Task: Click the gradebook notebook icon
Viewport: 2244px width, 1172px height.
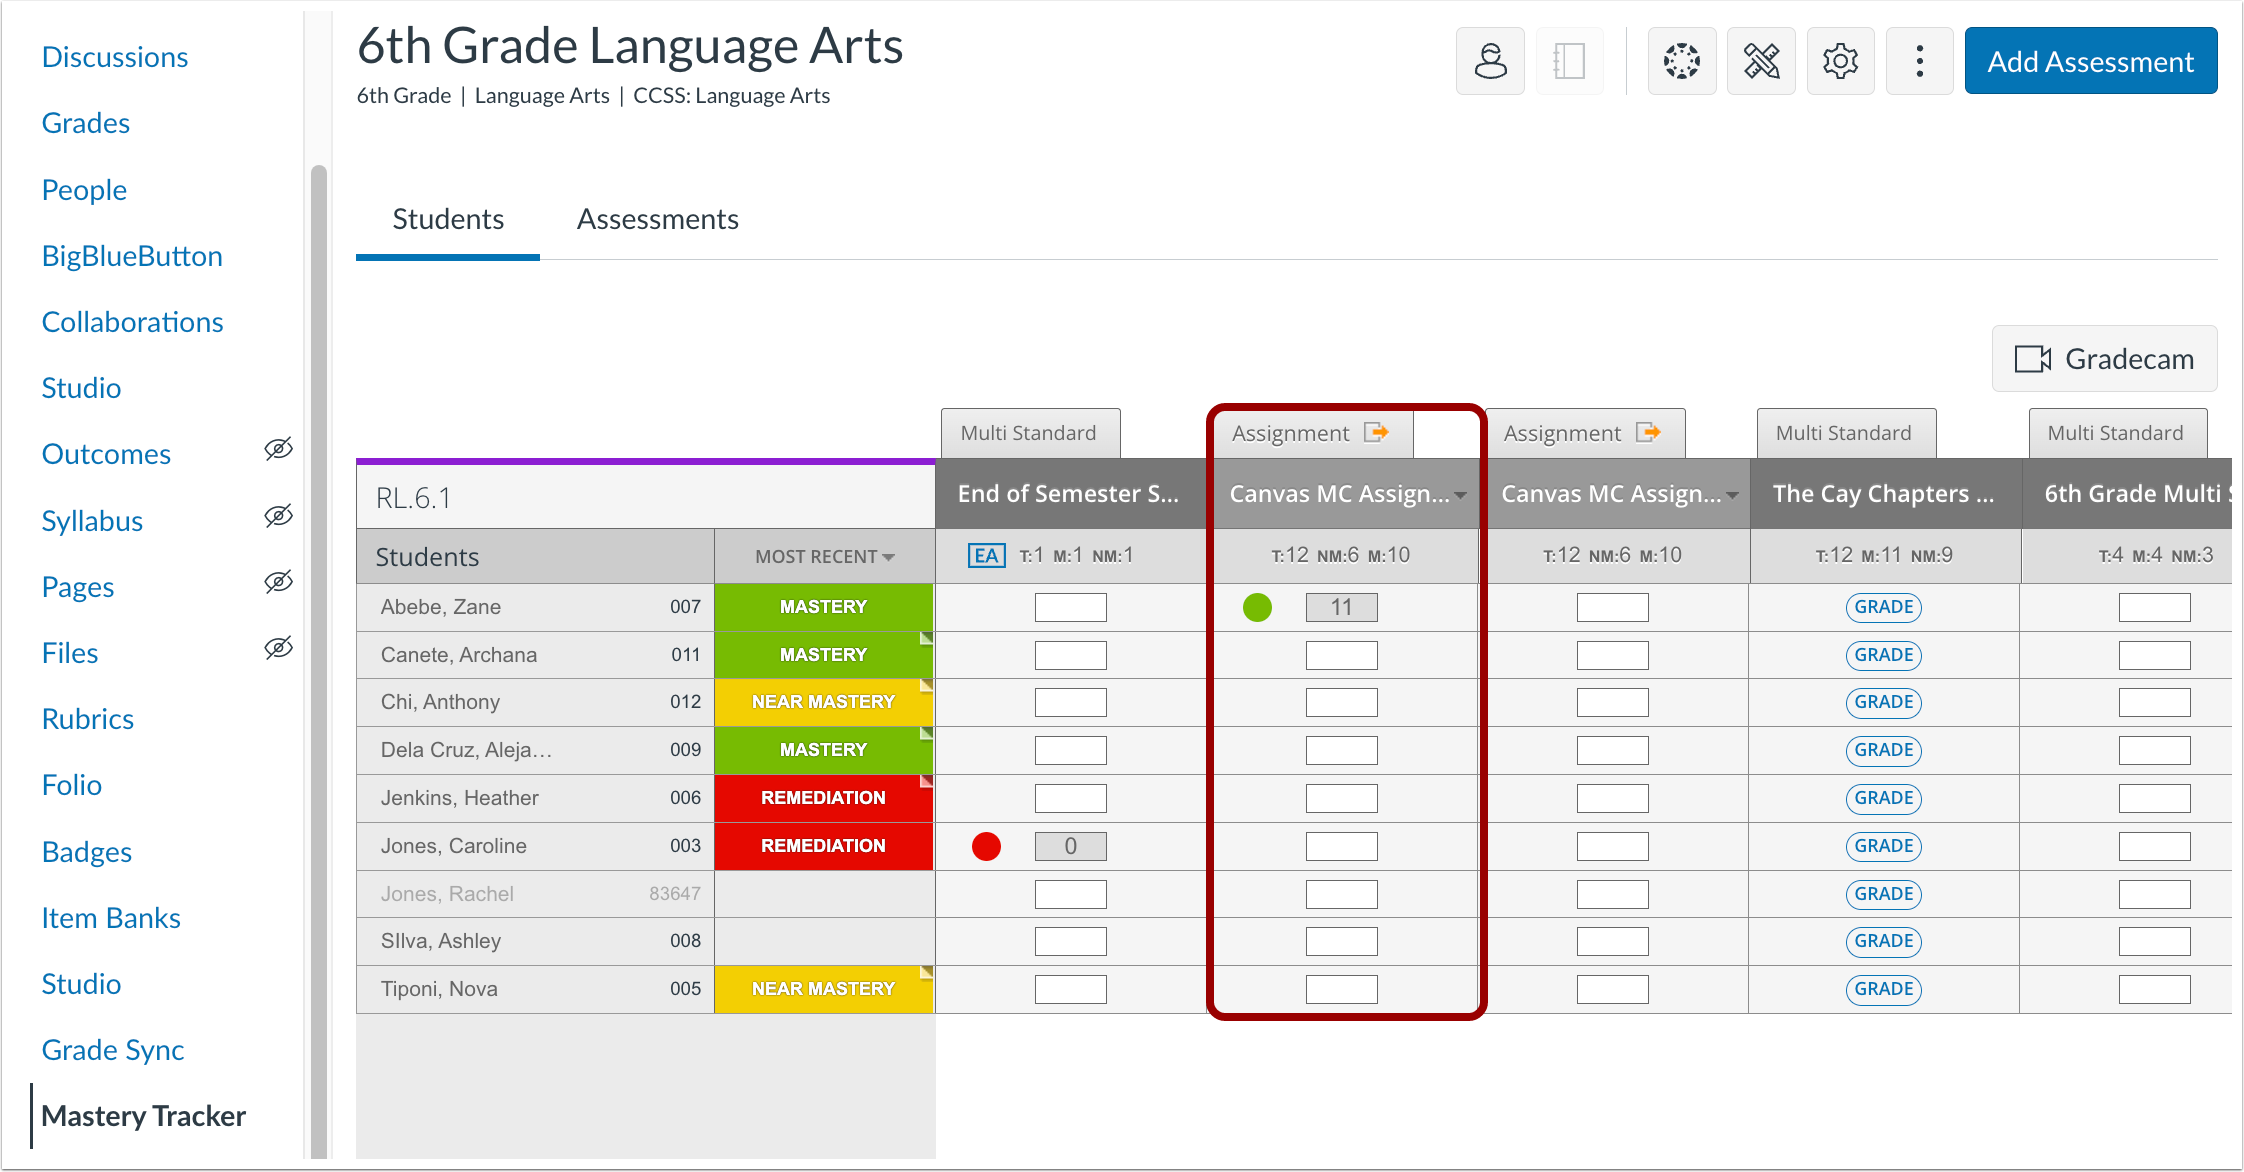Action: pyautogui.click(x=1569, y=61)
